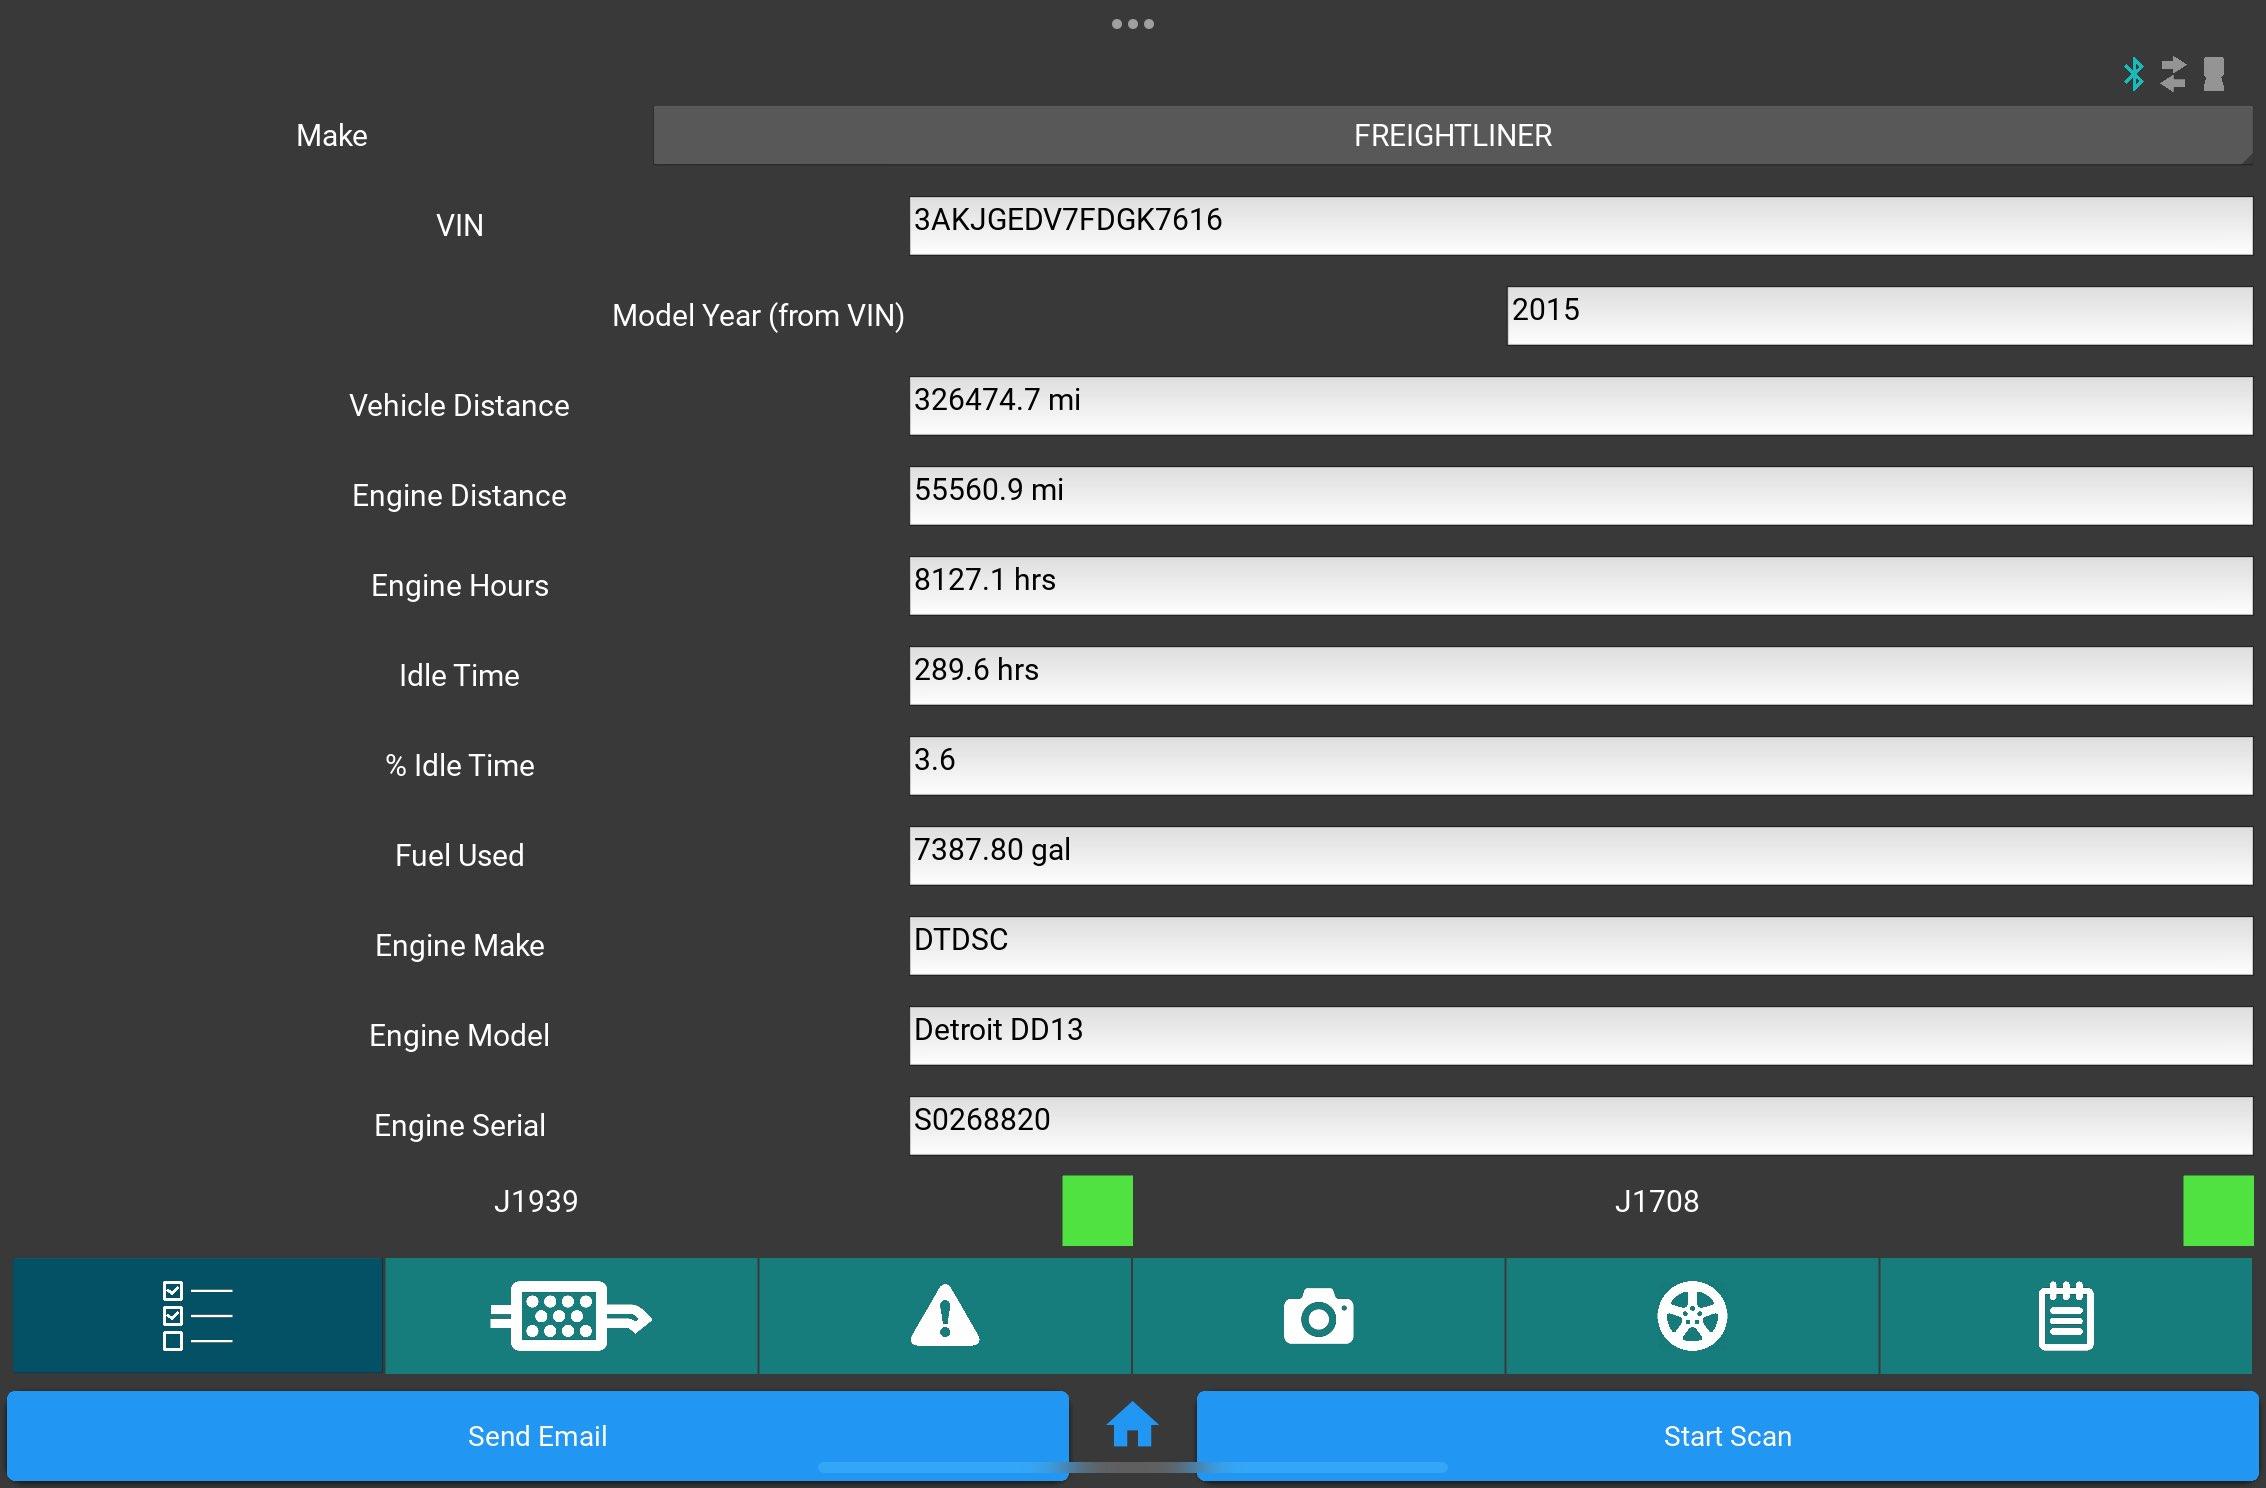
Task: Click the Fuel Used field value
Action: coord(1579,855)
